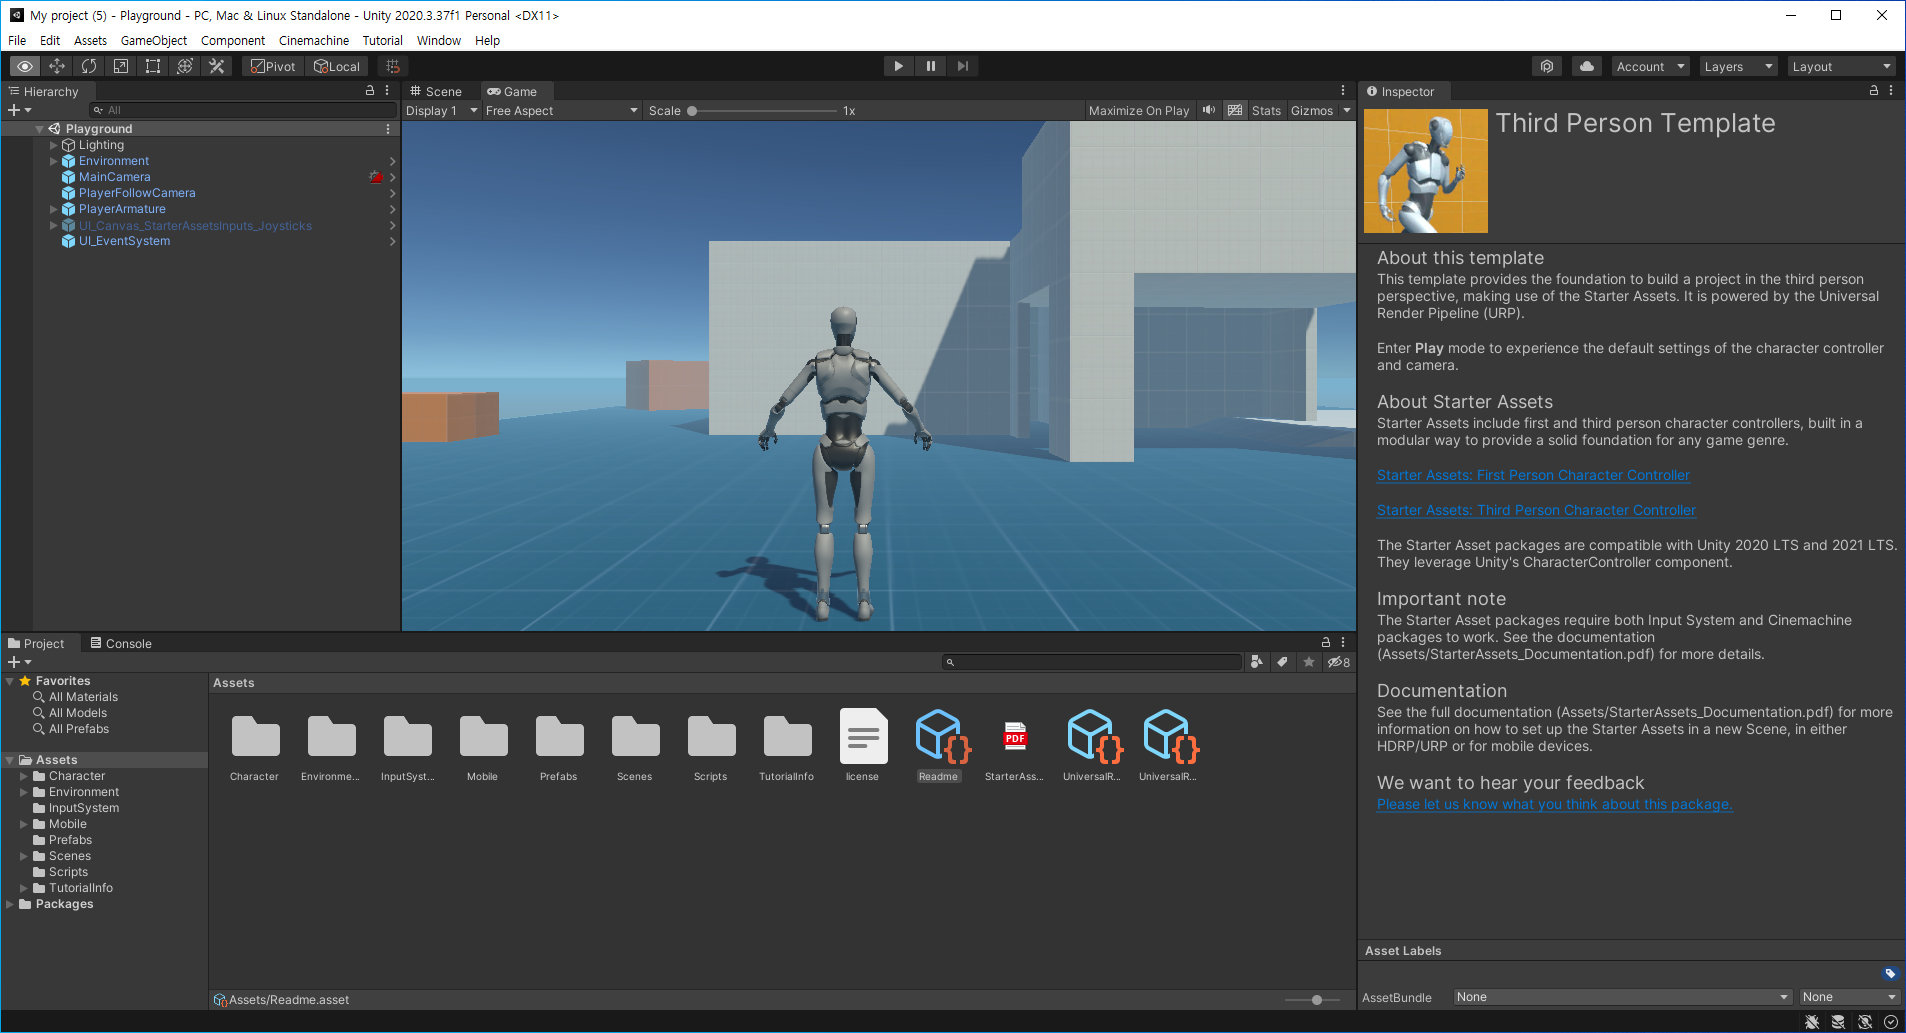Image resolution: width=1906 pixels, height=1033 pixels.
Task: Open the GameObject menu
Action: (154, 41)
